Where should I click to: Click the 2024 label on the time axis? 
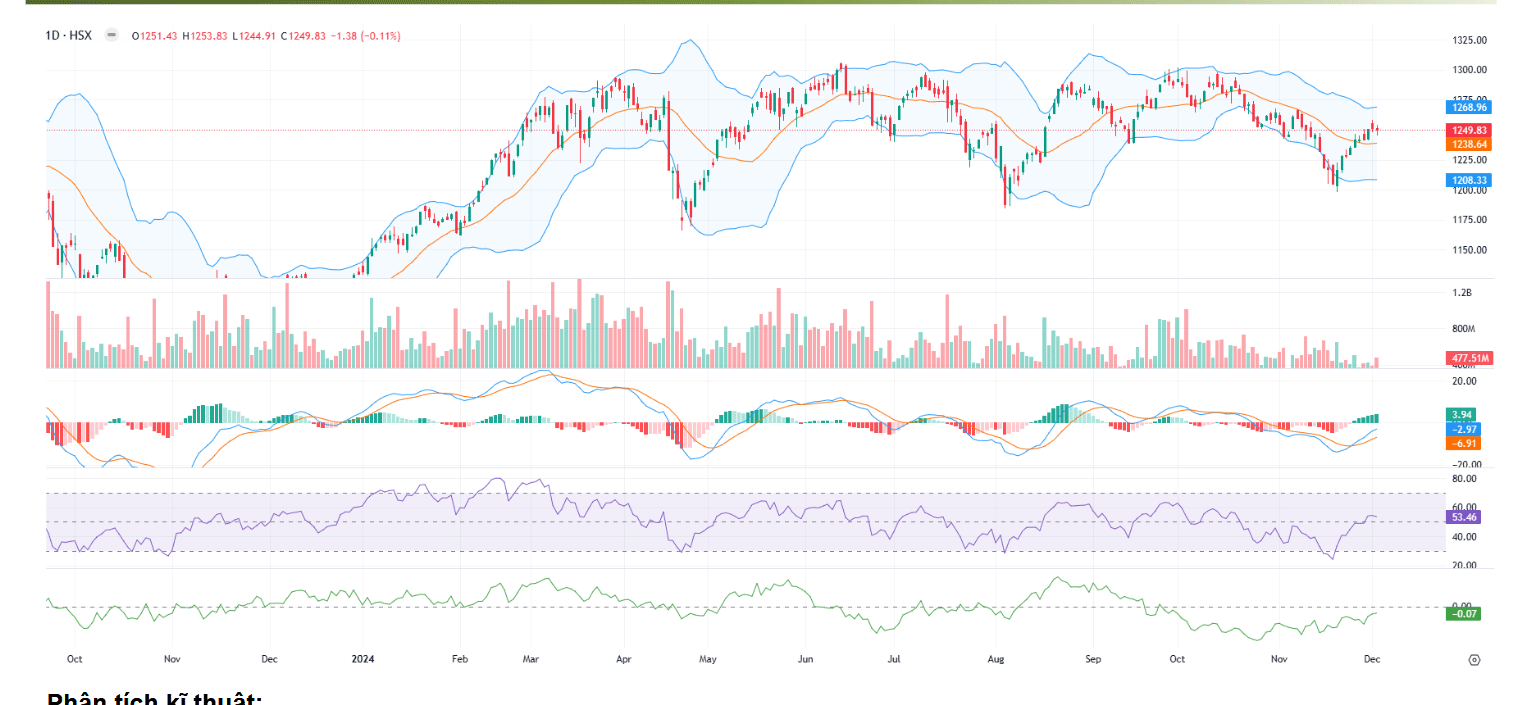coord(363,660)
